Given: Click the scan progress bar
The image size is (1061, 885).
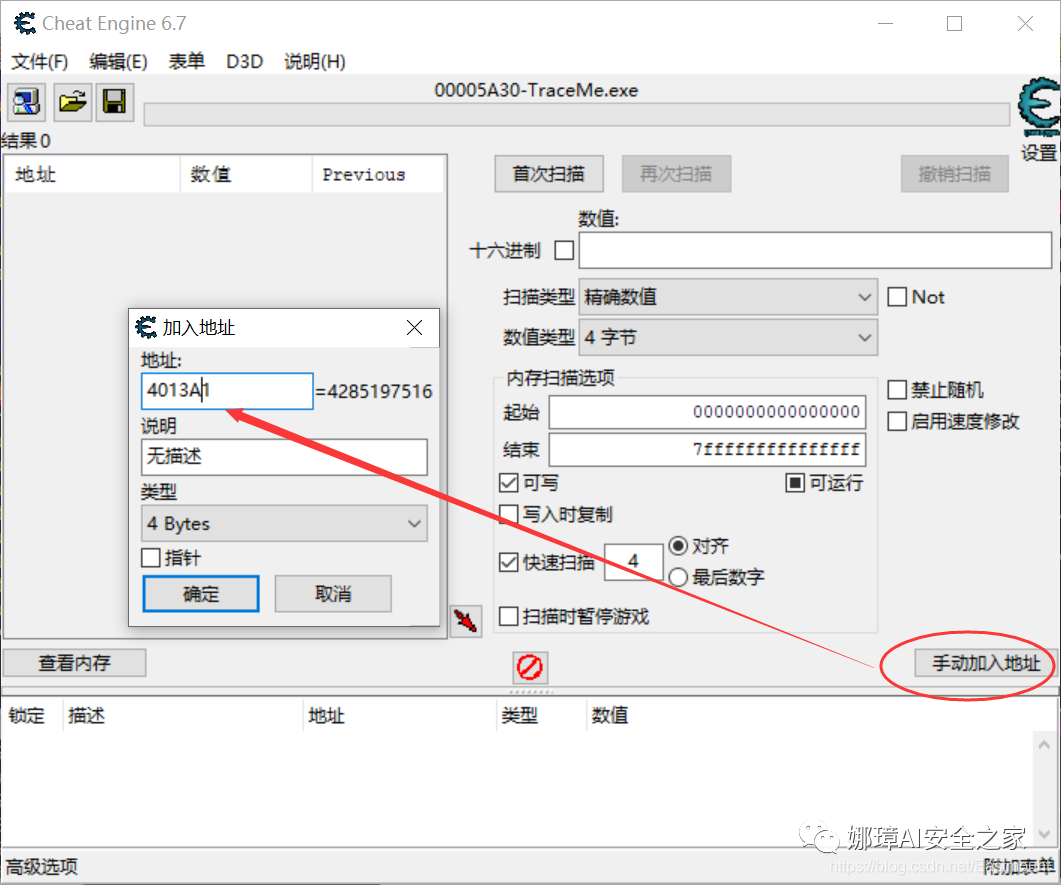Looking at the screenshot, I should (x=577, y=115).
